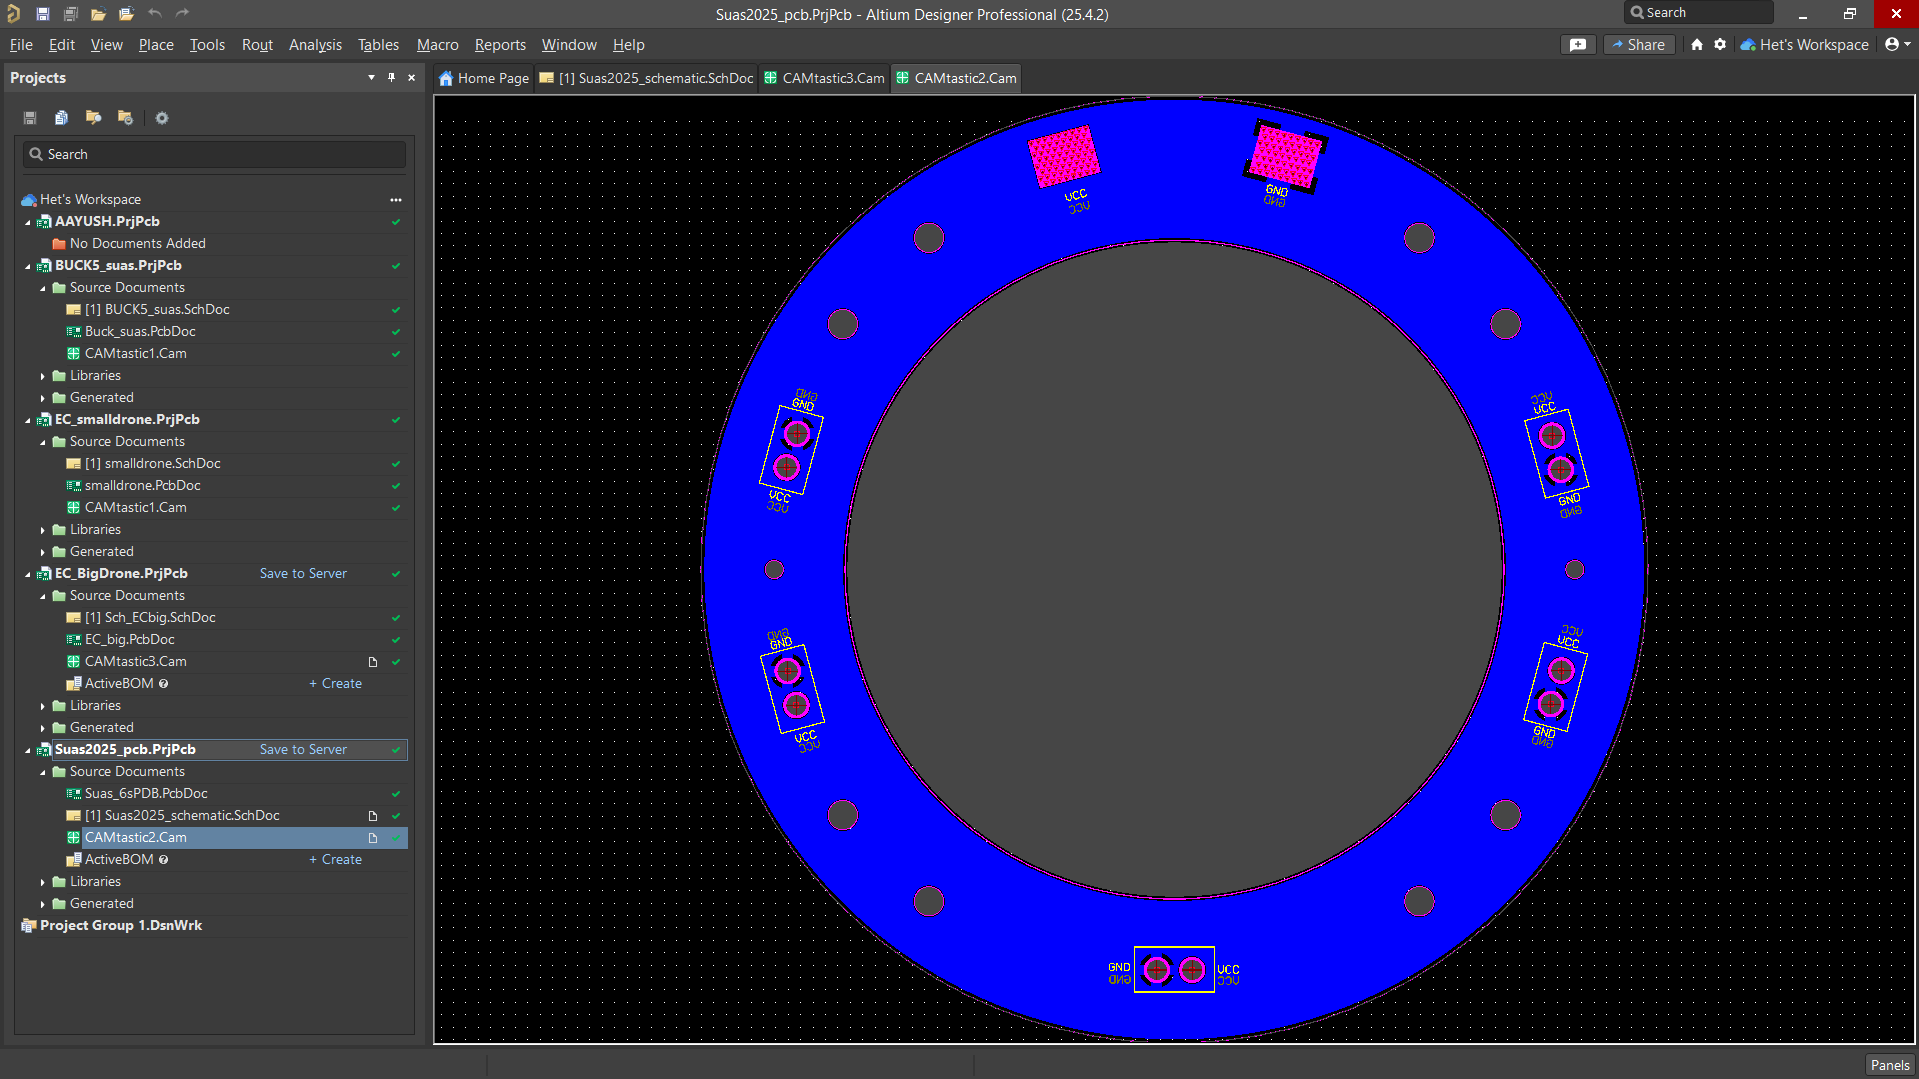Select Buck_suas.PcbDoc in project tree
This screenshot has width=1919, height=1079.
pos(140,331)
